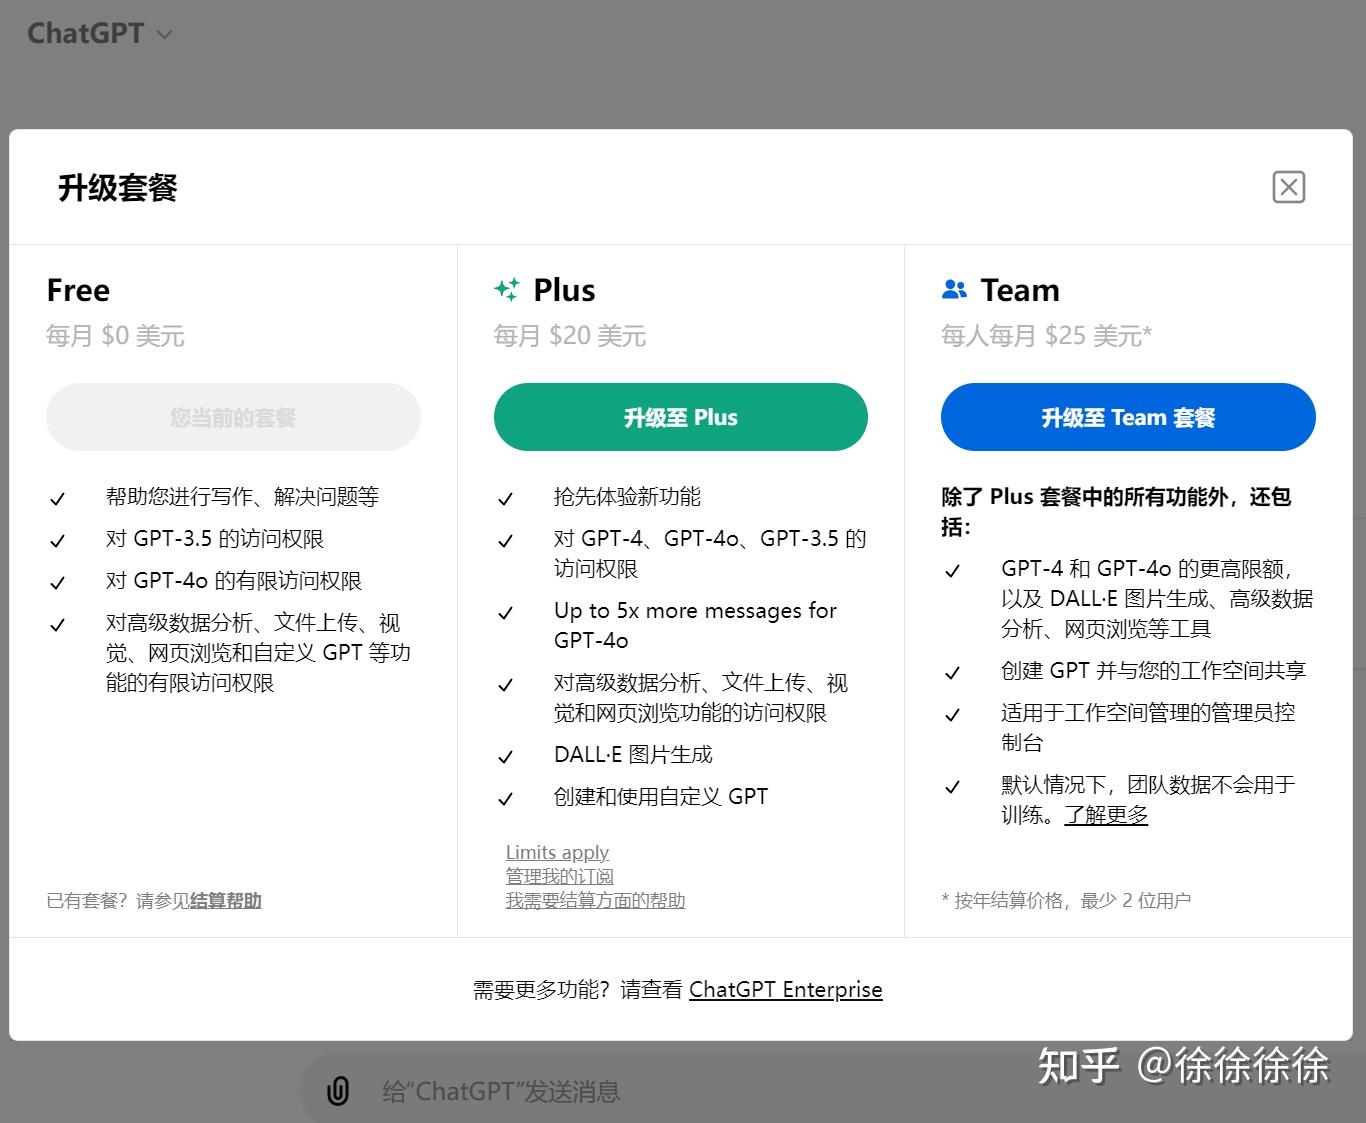Click the checkmark beside 对 GPT-3.5 的访问权限

(58, 541)
